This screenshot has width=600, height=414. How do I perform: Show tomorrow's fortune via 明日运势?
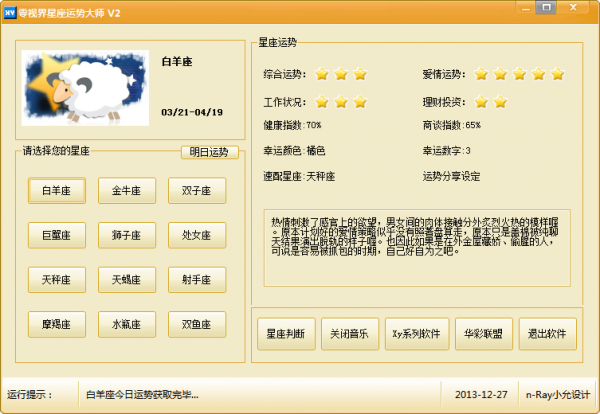210,152
